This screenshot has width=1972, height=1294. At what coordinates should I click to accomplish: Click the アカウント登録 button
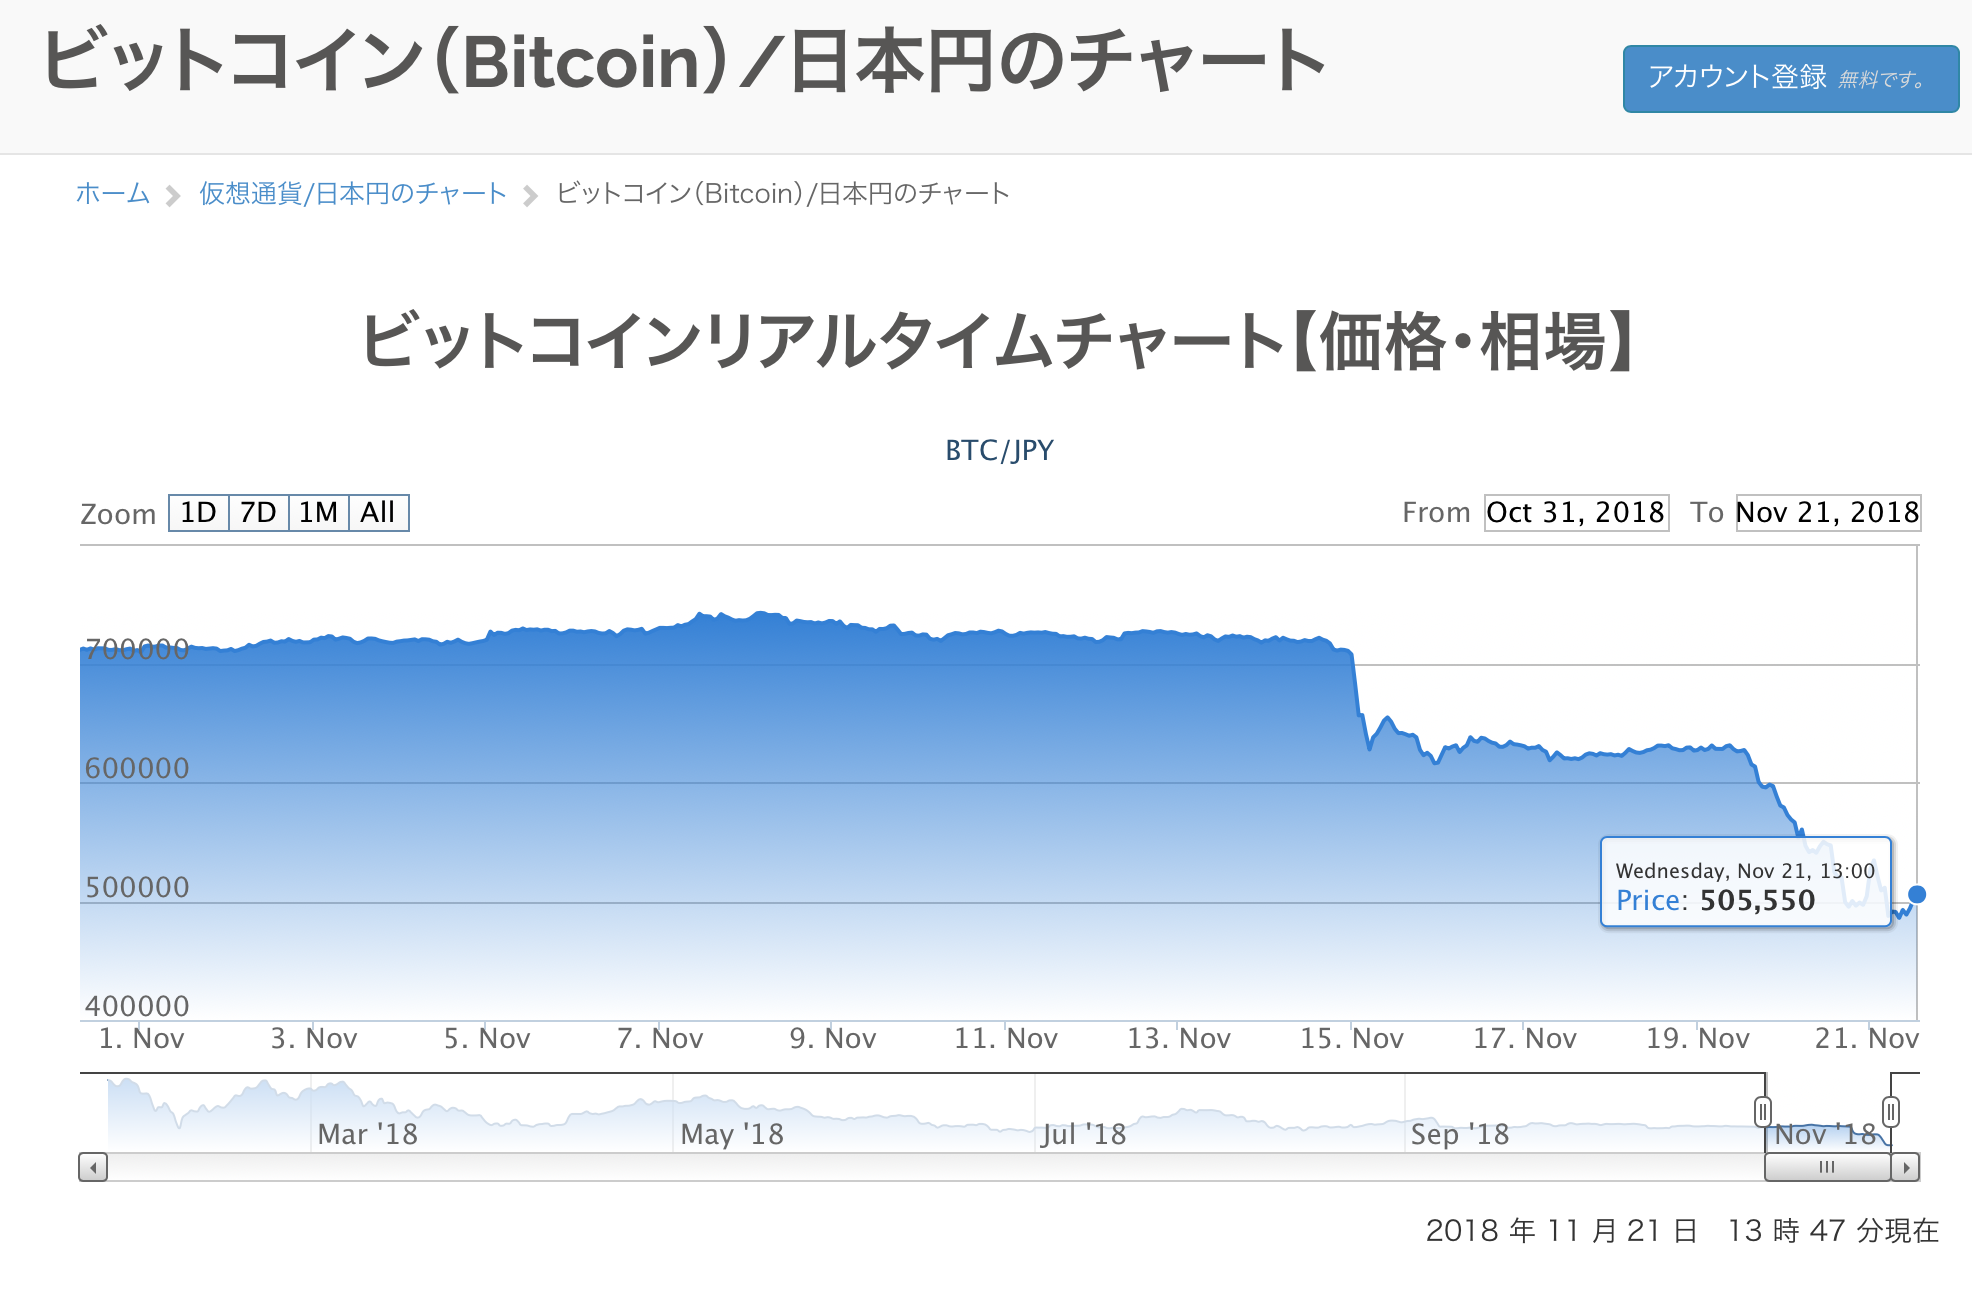(x=1789, y=78)
